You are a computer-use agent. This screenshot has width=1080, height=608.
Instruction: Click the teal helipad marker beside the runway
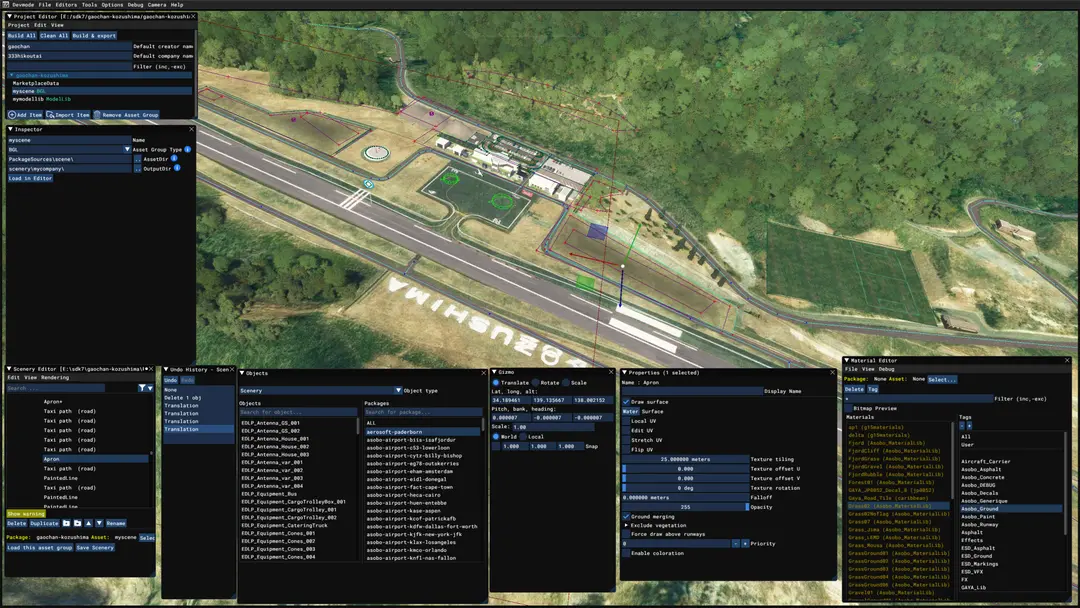click(369, 184)
